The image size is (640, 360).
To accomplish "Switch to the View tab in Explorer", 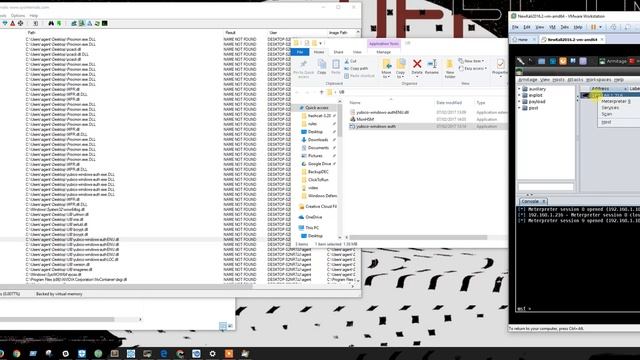I will tap(357, 52).
